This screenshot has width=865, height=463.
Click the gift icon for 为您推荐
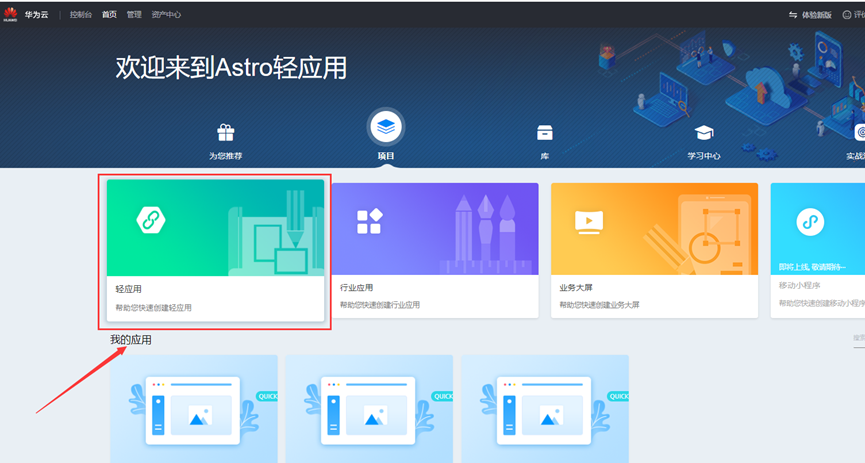(x=226, y=132)
